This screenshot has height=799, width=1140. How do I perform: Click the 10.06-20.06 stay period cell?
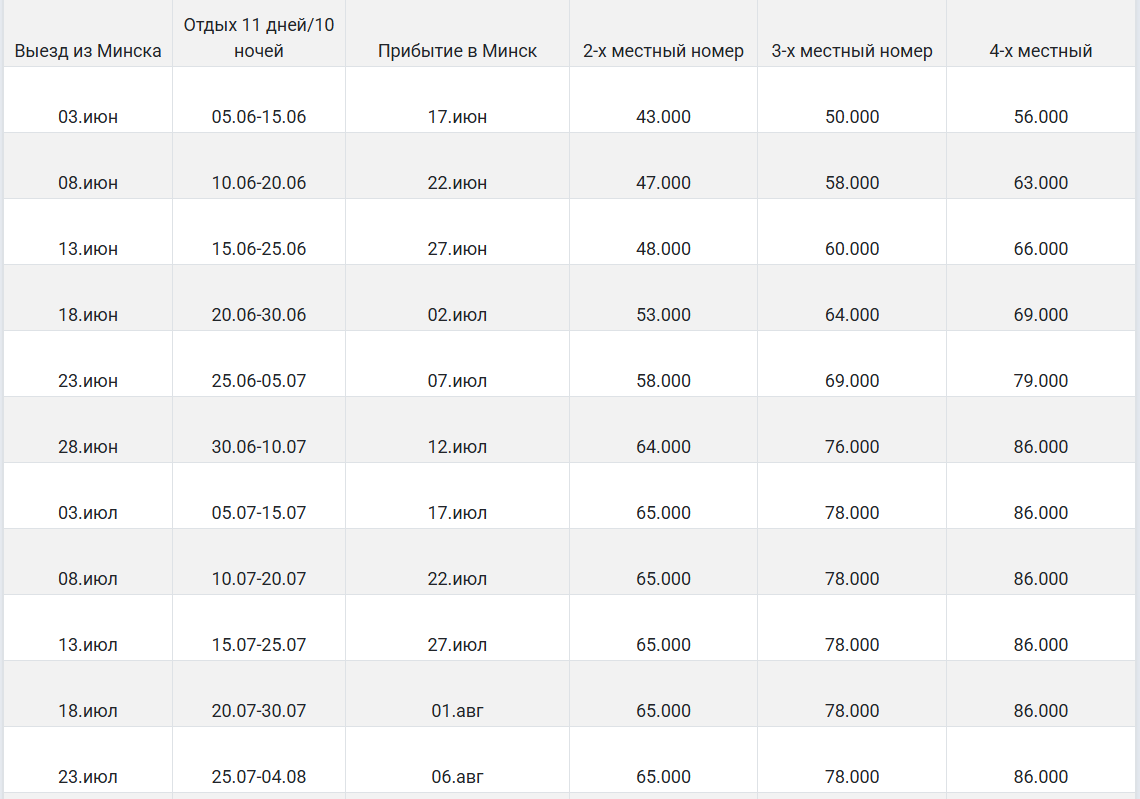[259, 183]
